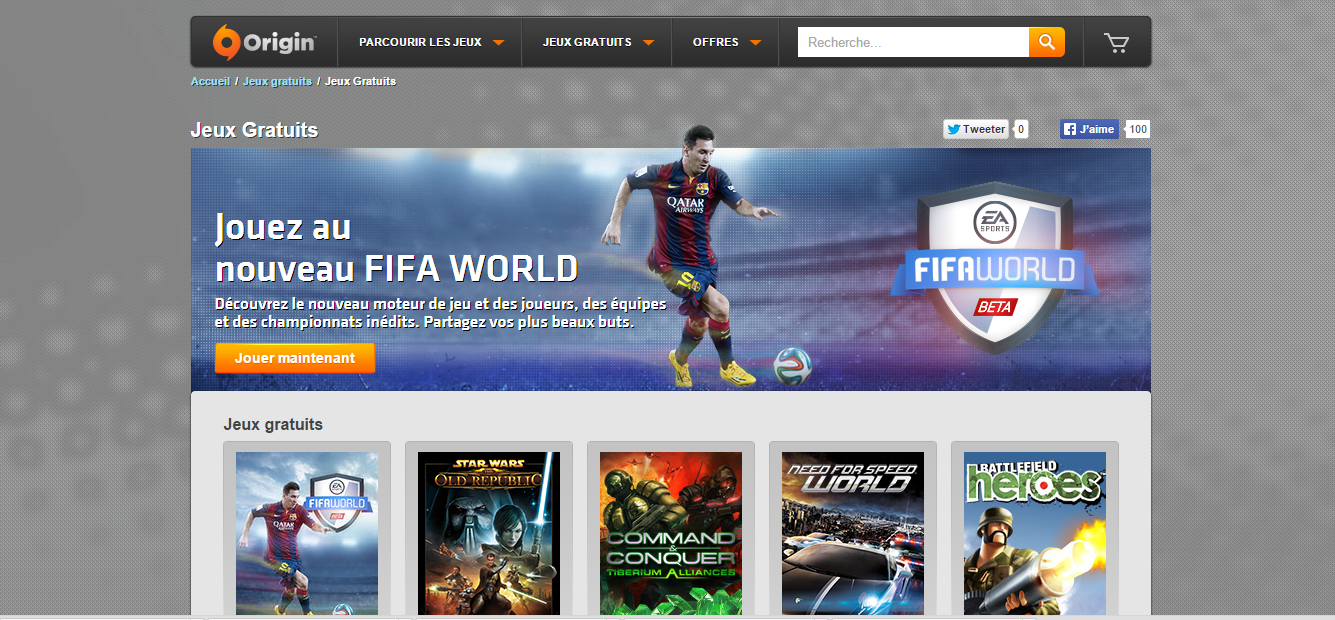This screenshot has height=620, width=1335.
Task: Open the Need for Speed World thumbnail
Action: (x=853, y=533)
